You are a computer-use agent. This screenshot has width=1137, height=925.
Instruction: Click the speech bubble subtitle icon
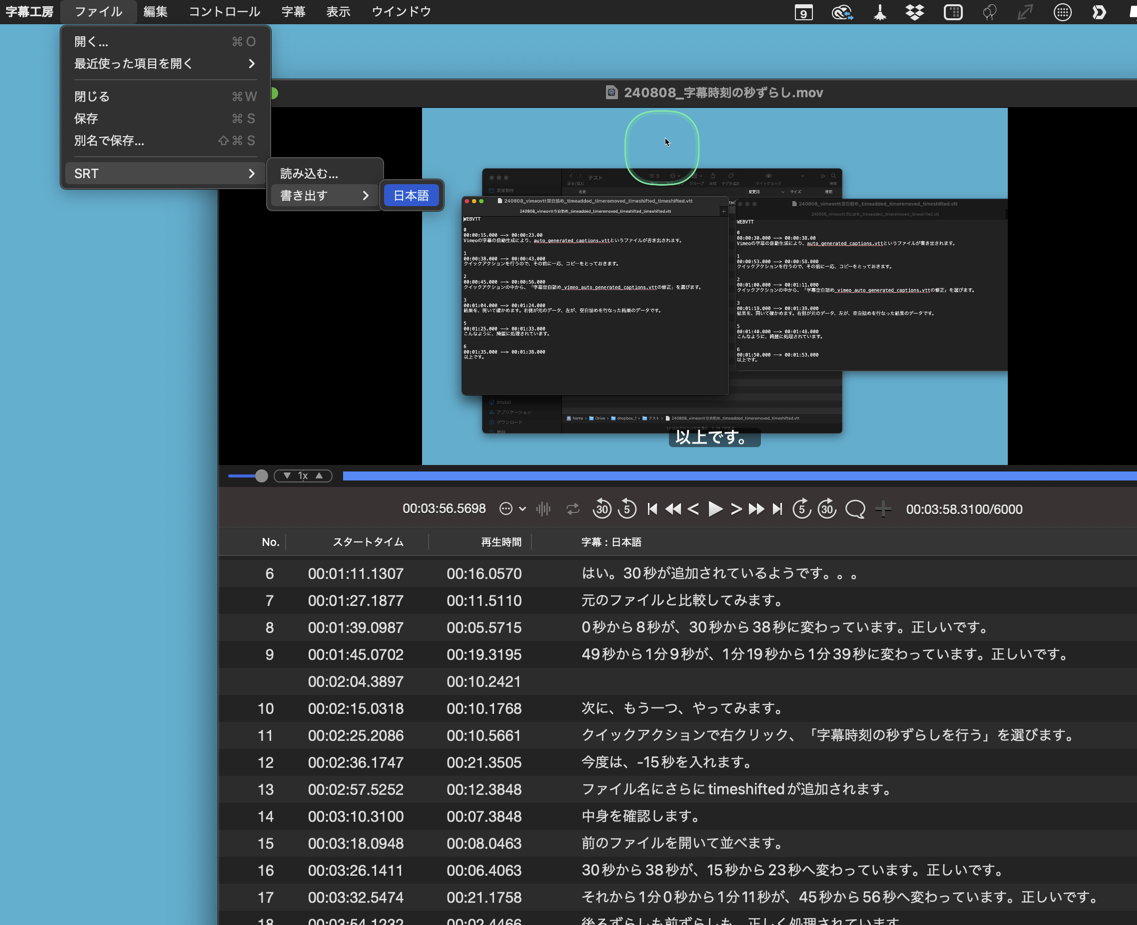pyautogui.click(x=855, y=509)
